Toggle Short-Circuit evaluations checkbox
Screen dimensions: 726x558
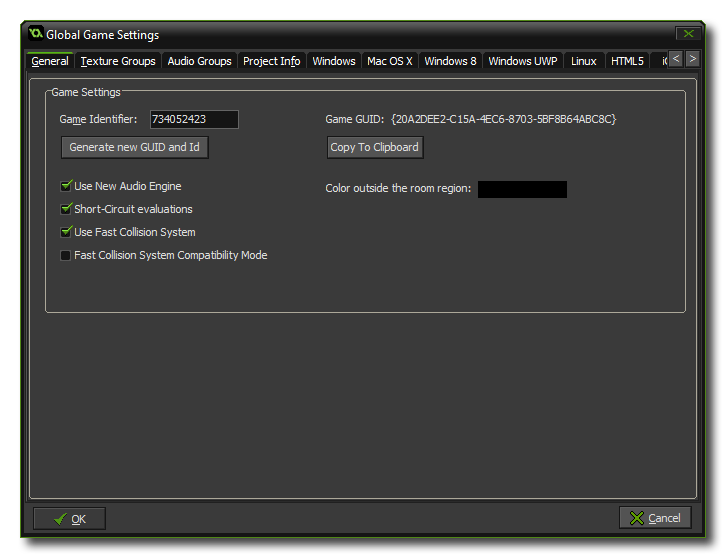pyautogui.click(x=66, y=209)
